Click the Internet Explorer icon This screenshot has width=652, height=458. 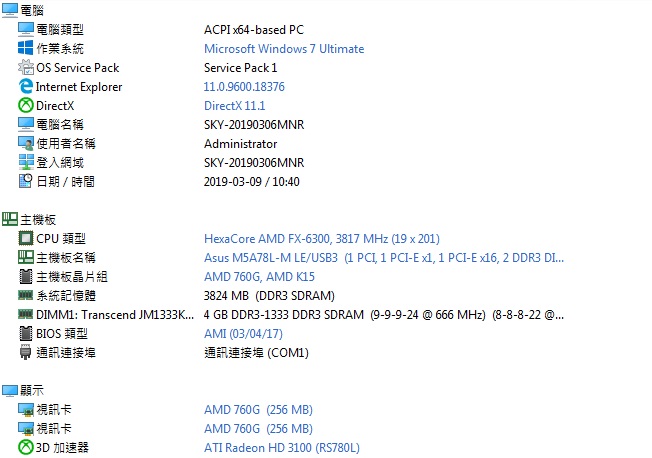[x=26, y=87]
